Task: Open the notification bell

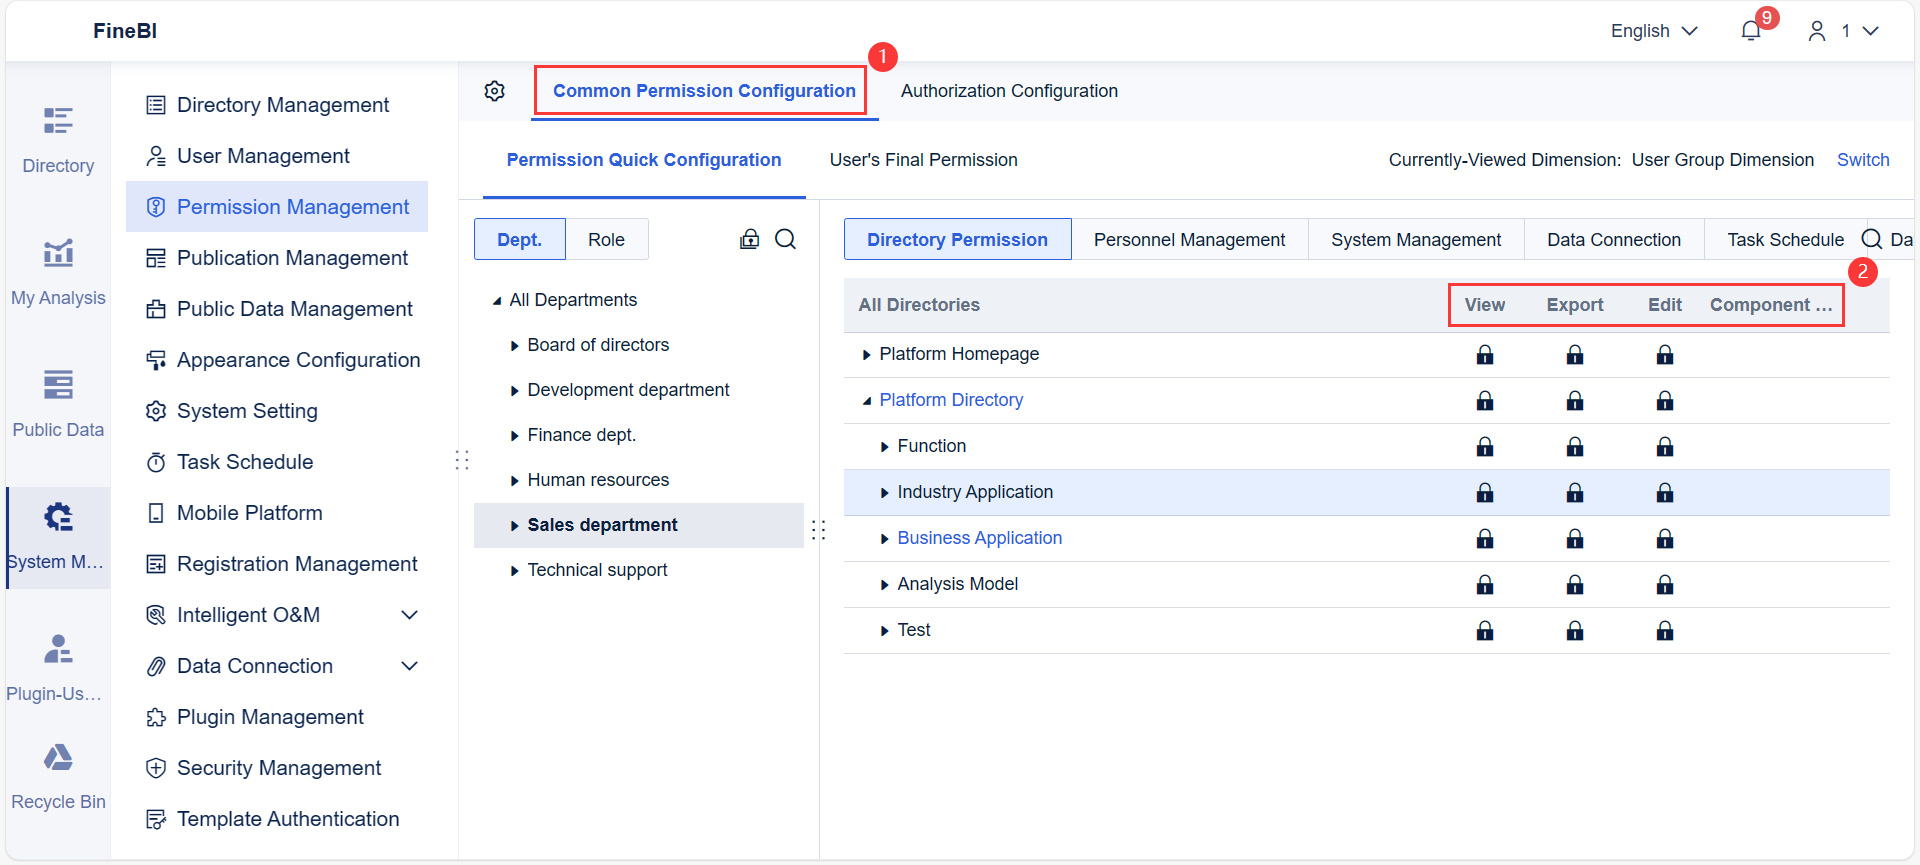Action: coord(1751,31)
